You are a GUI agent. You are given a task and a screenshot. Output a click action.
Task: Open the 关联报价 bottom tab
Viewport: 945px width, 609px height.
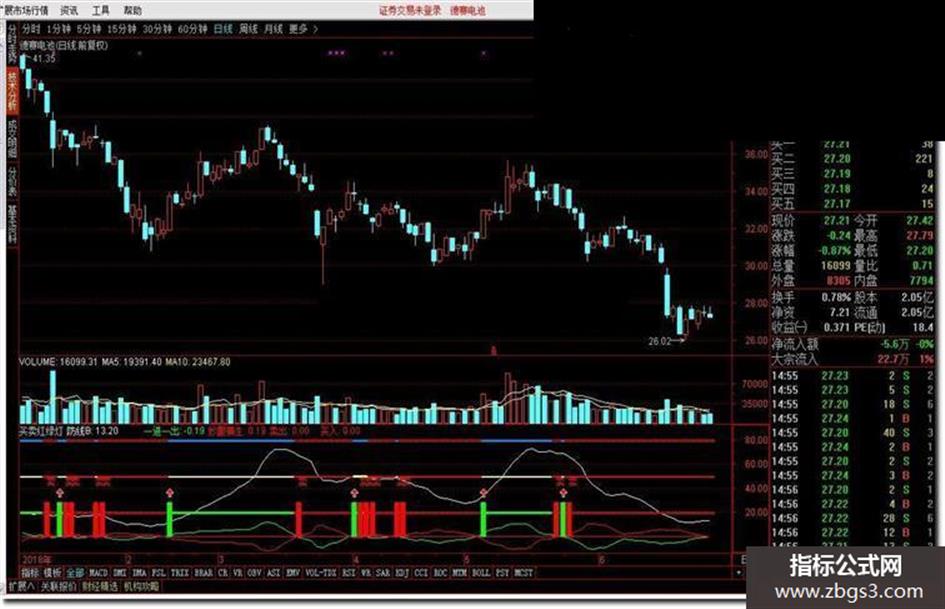58,586
